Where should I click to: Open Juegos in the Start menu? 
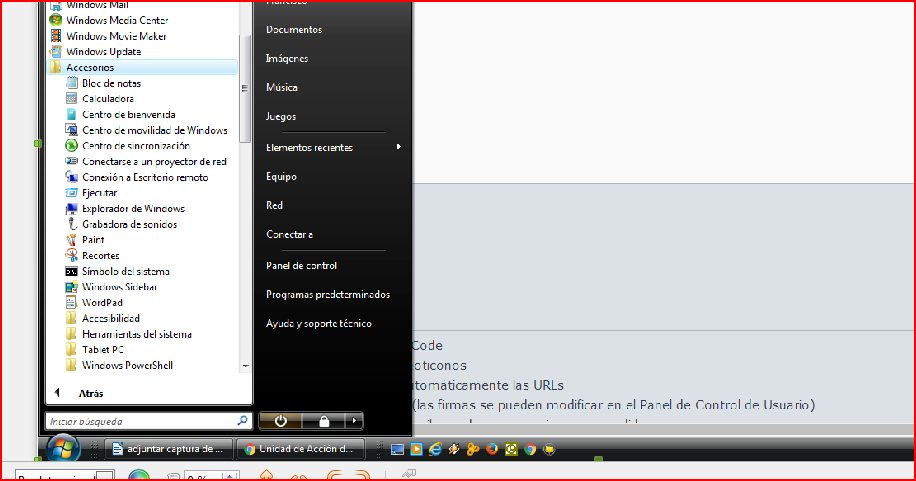point(281,116)
